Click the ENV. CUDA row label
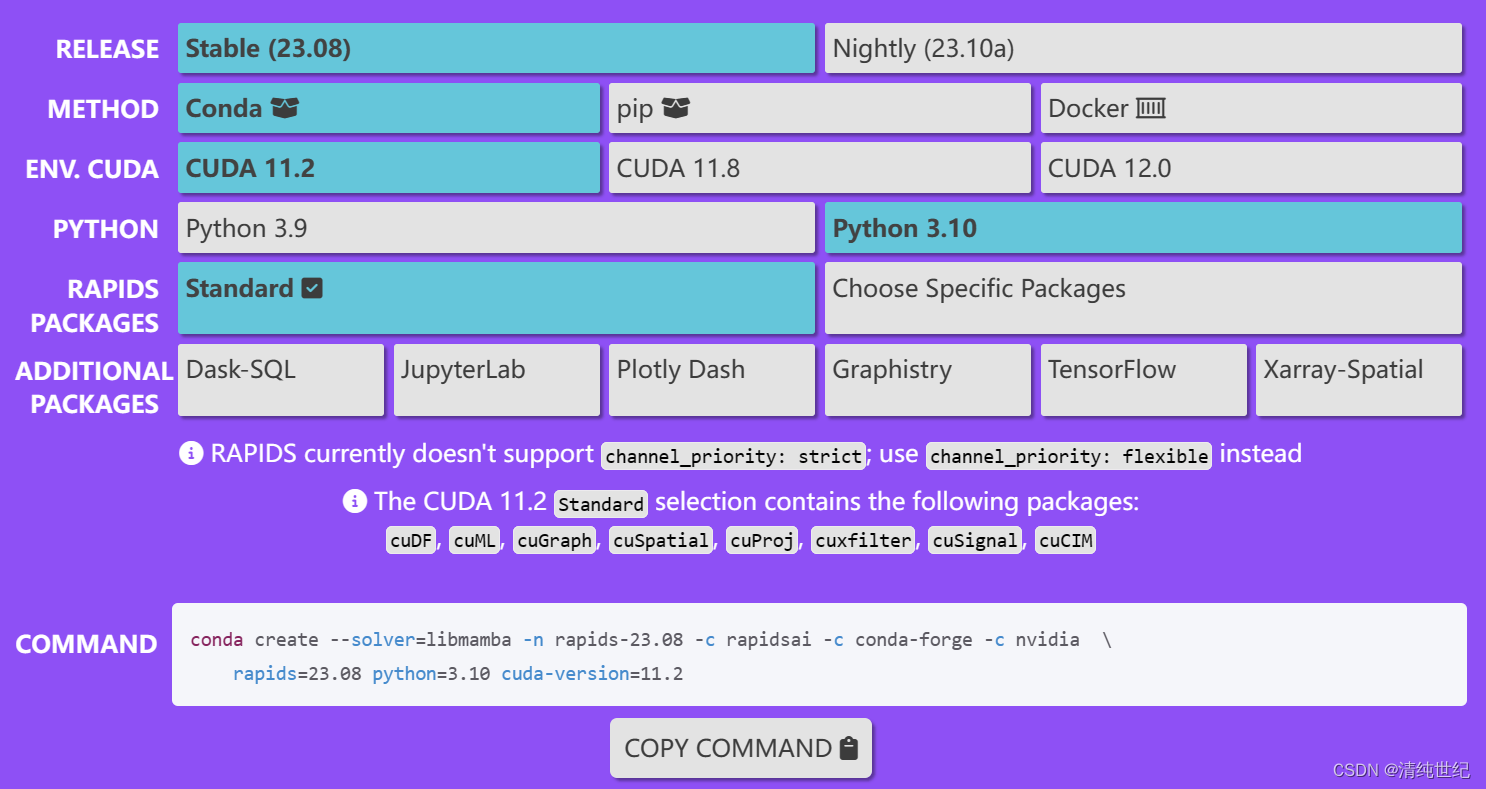Viewport: 1486px width, 789px height. (x=92, y=169)
